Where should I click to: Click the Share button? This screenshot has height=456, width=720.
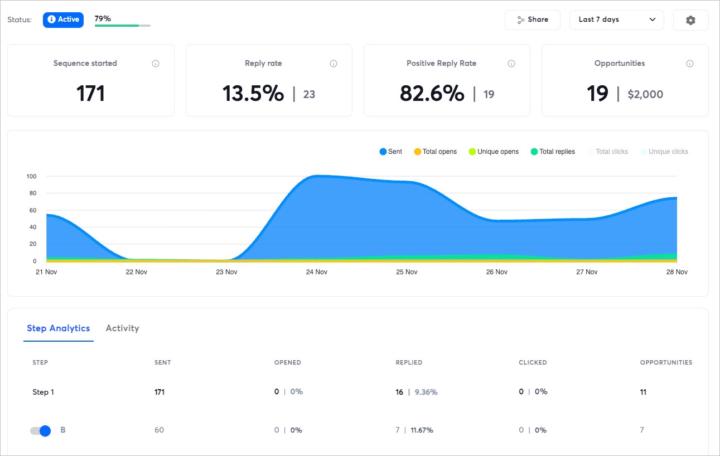(x=532, y=19)
